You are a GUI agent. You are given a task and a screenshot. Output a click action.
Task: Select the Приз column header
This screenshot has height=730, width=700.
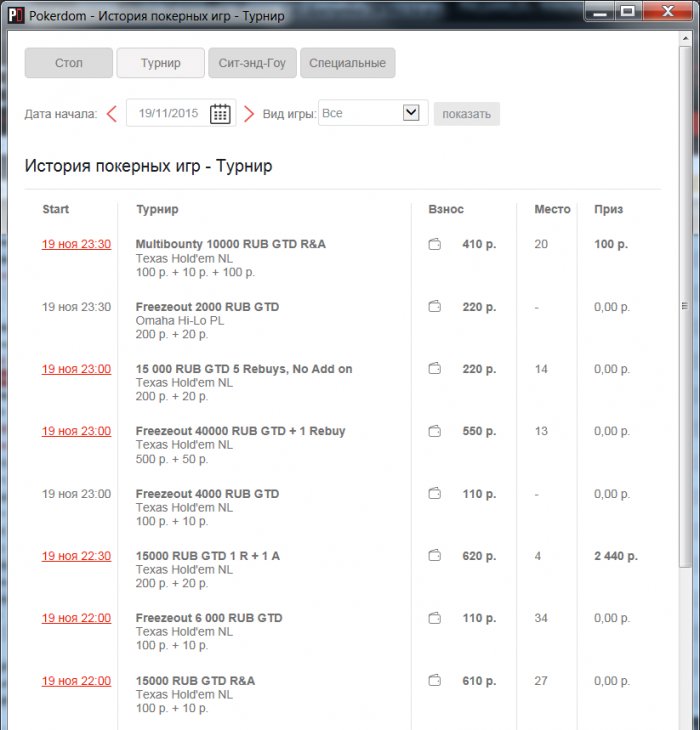point(608,209)
